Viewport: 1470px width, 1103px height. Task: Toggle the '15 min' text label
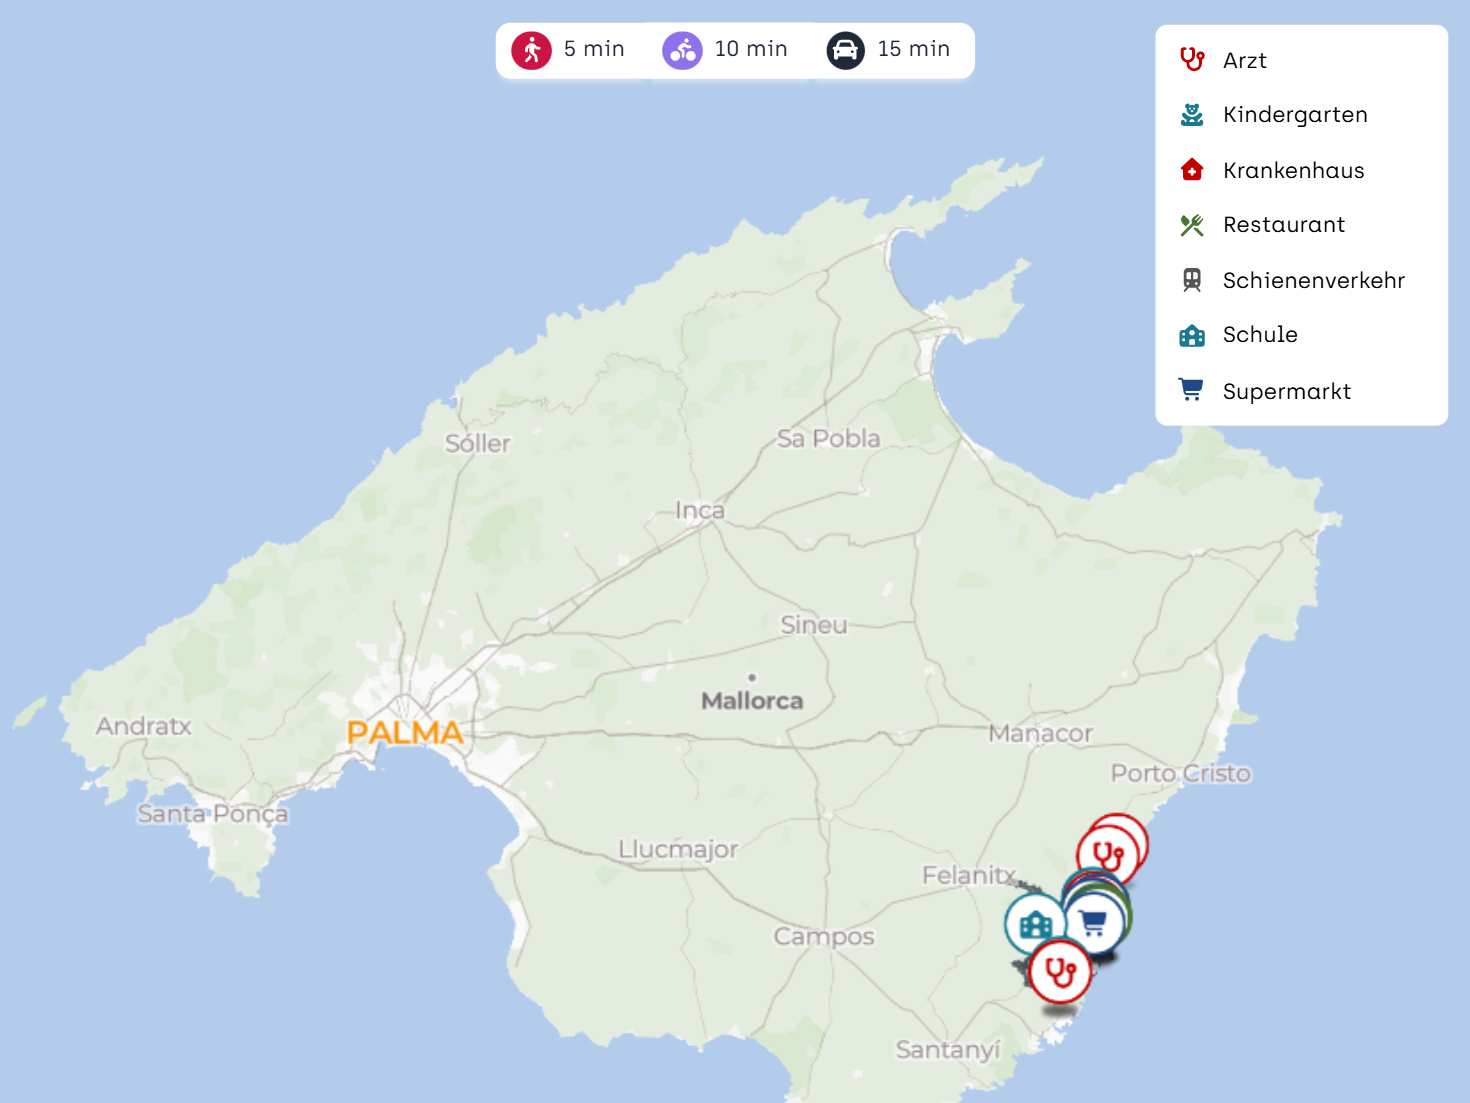pos(913,49)
